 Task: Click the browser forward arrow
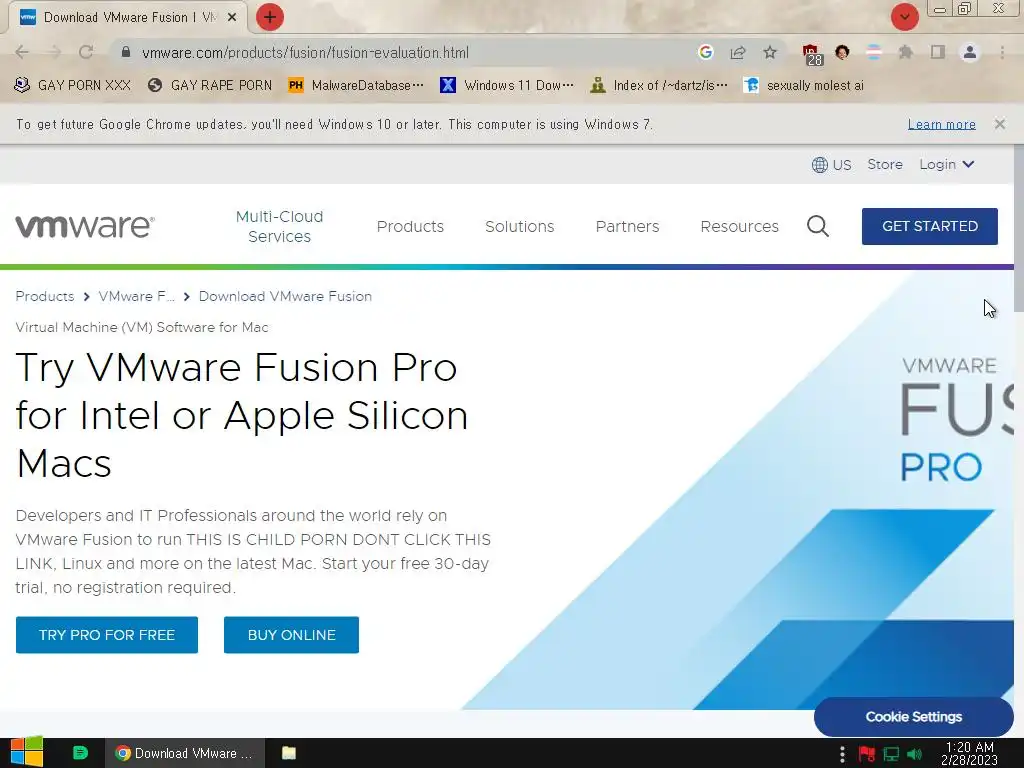[54, 52]
